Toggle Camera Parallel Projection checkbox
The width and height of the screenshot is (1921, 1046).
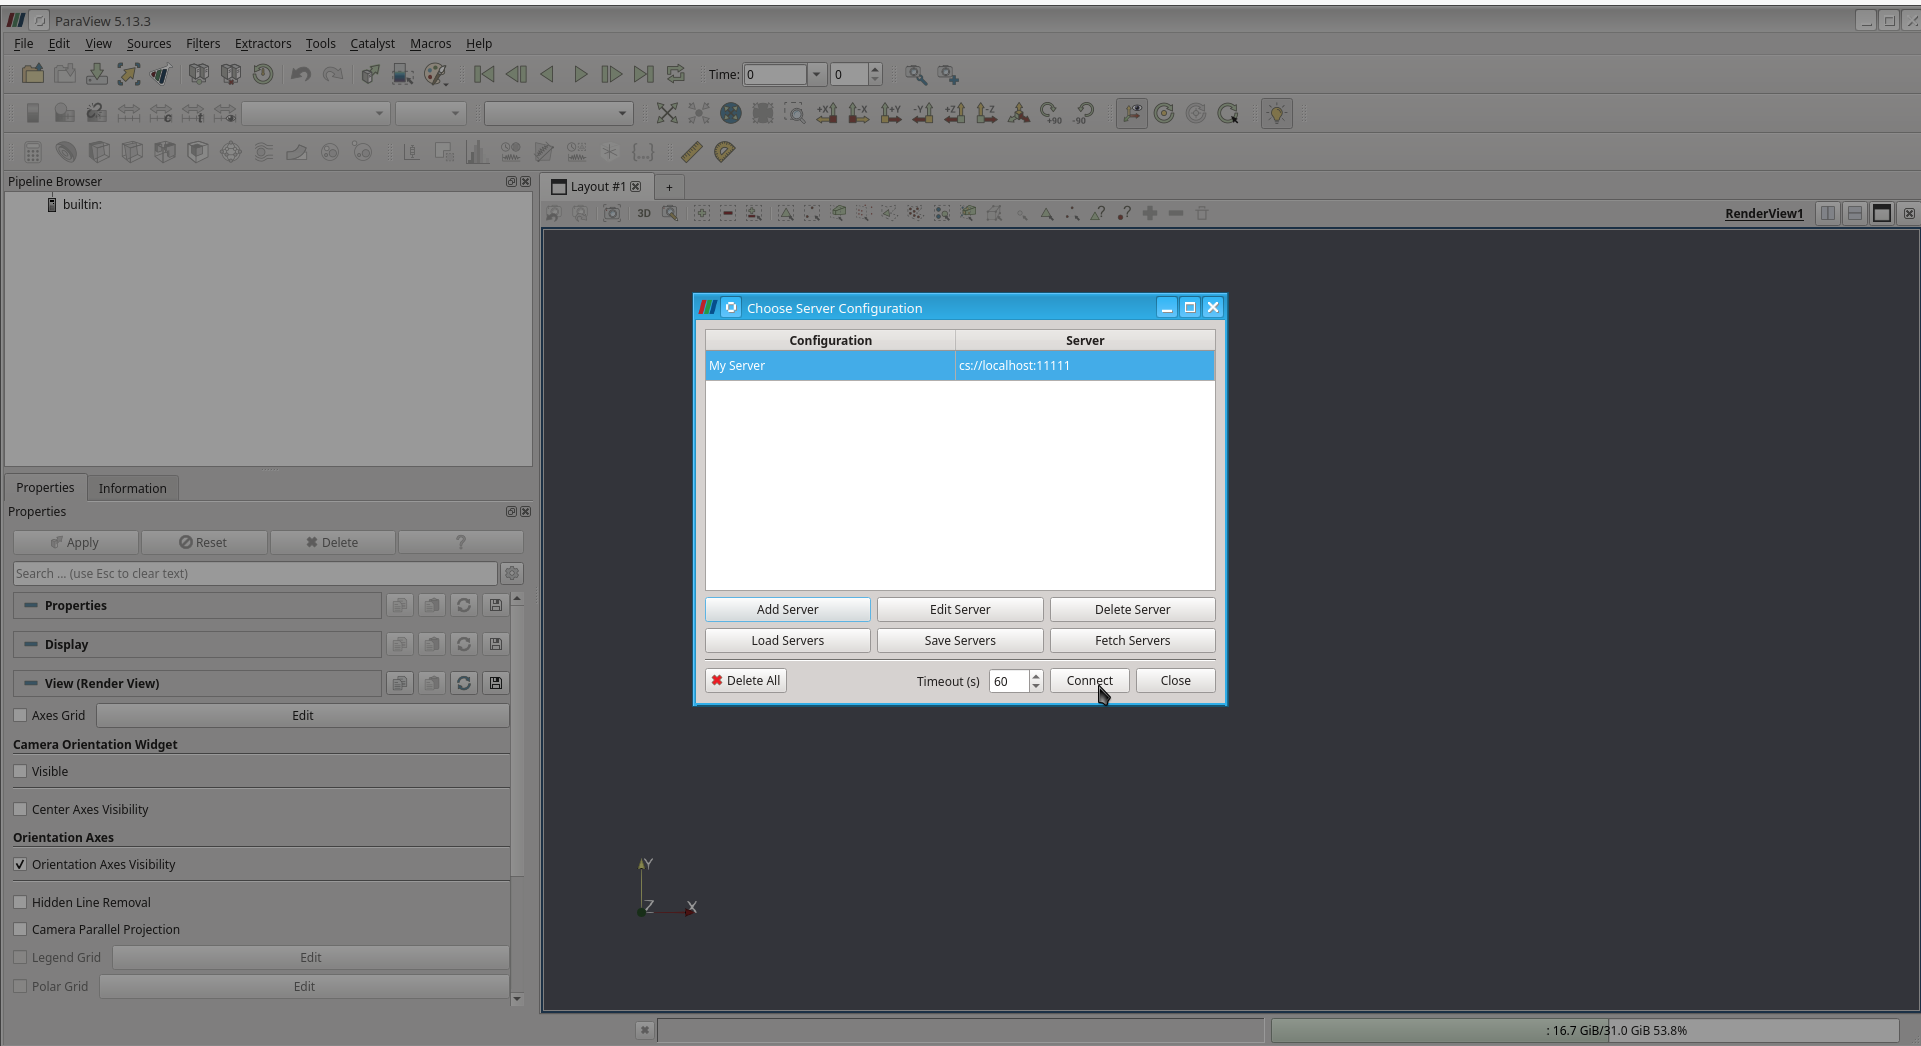[x=20, y=929]
